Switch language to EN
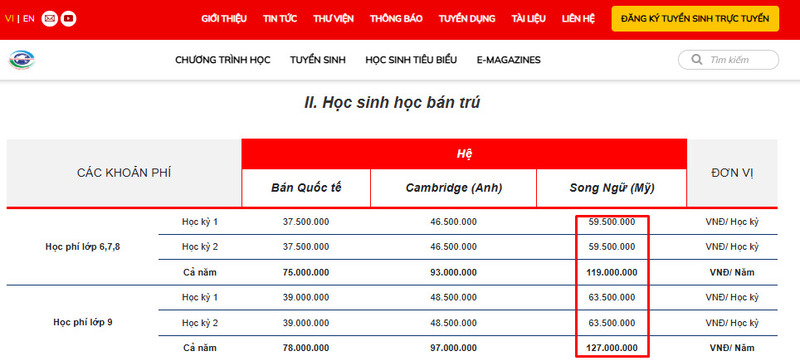 pos(29,19)
